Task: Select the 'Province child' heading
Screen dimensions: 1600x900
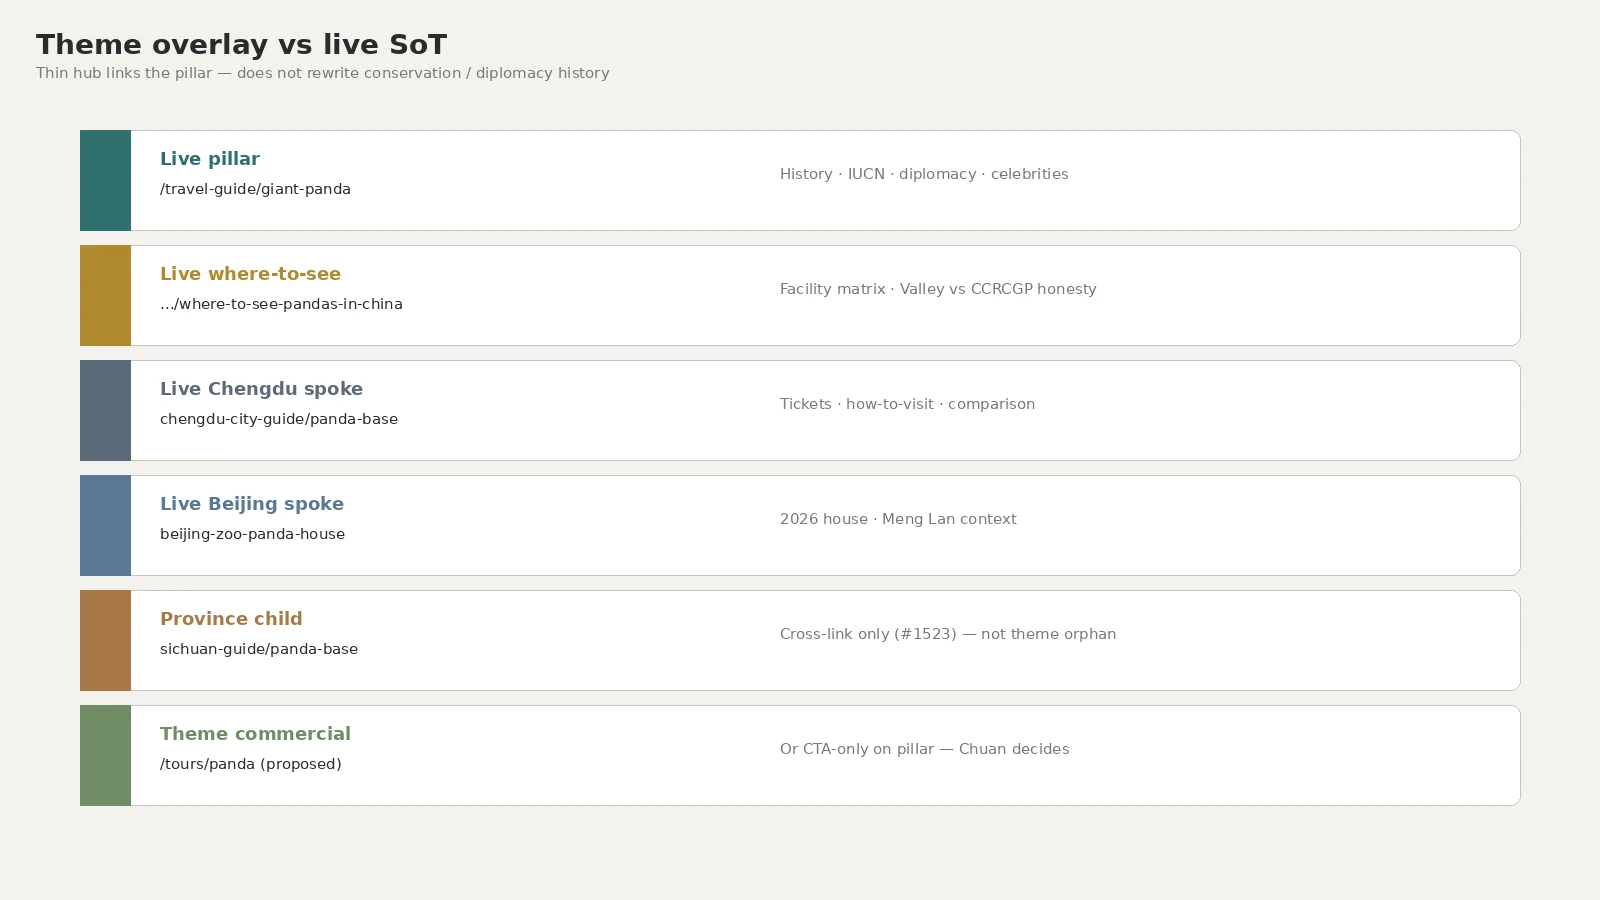Action: coord(231,619)
